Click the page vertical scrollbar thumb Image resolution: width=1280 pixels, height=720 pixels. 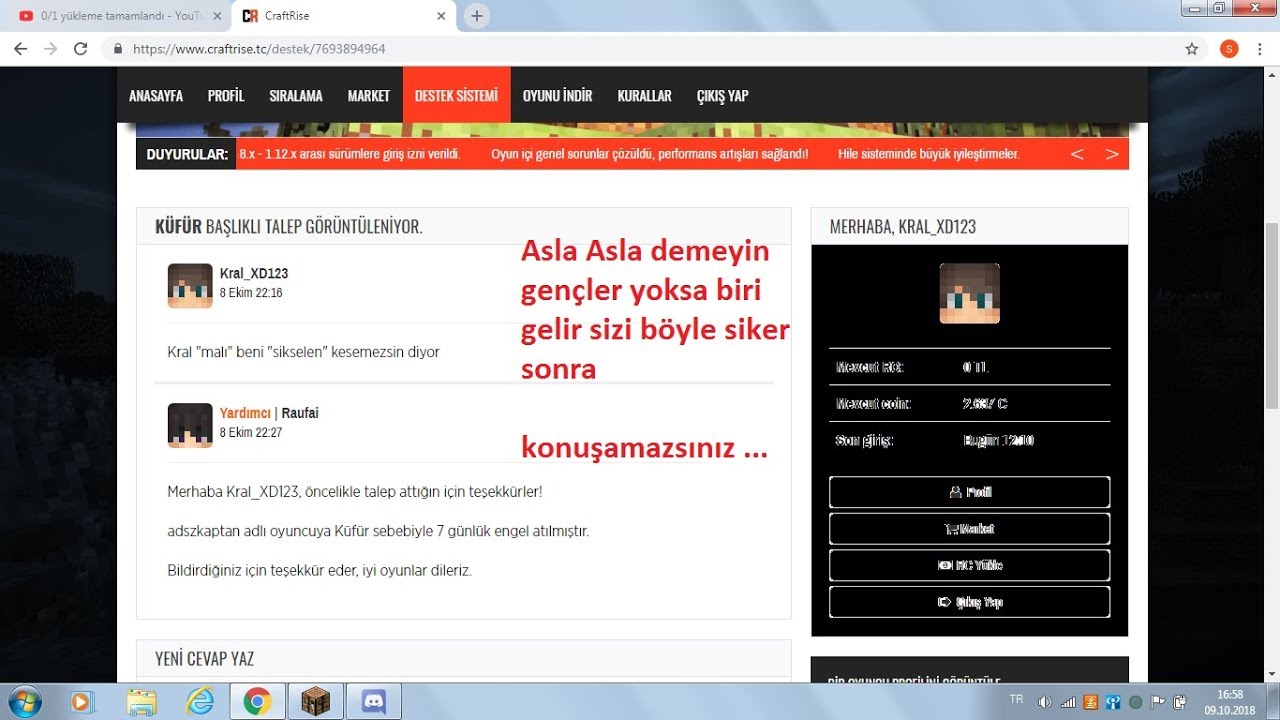coord(1272,315)
